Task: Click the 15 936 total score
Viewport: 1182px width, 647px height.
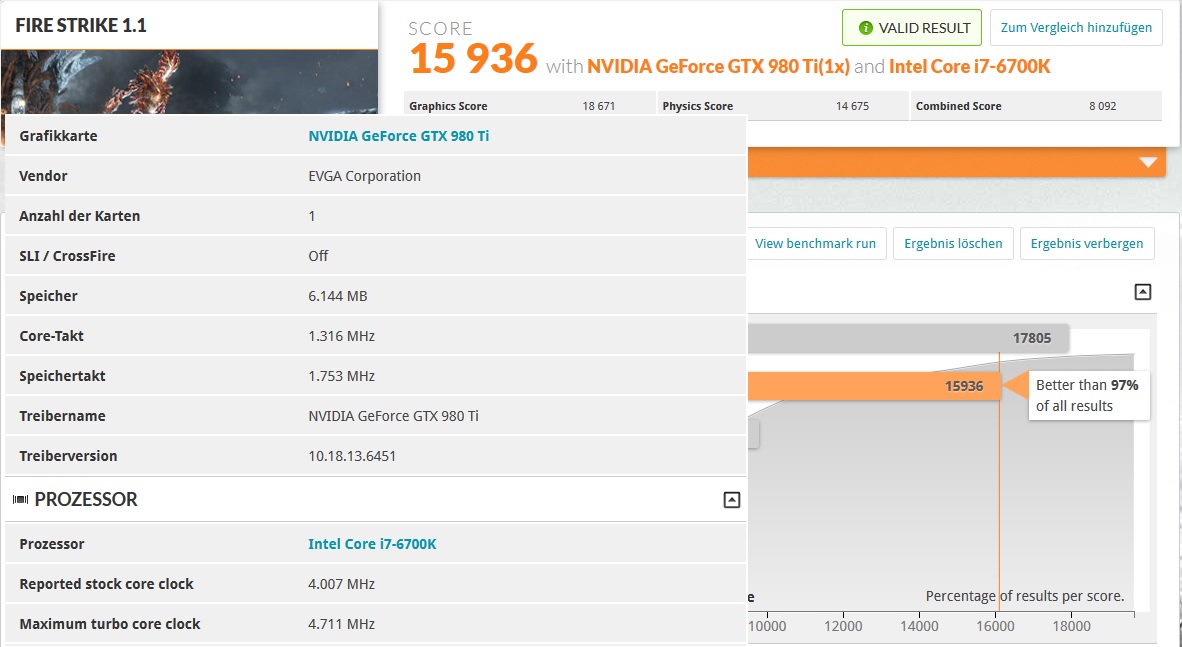Action: (x=473, y=58)
